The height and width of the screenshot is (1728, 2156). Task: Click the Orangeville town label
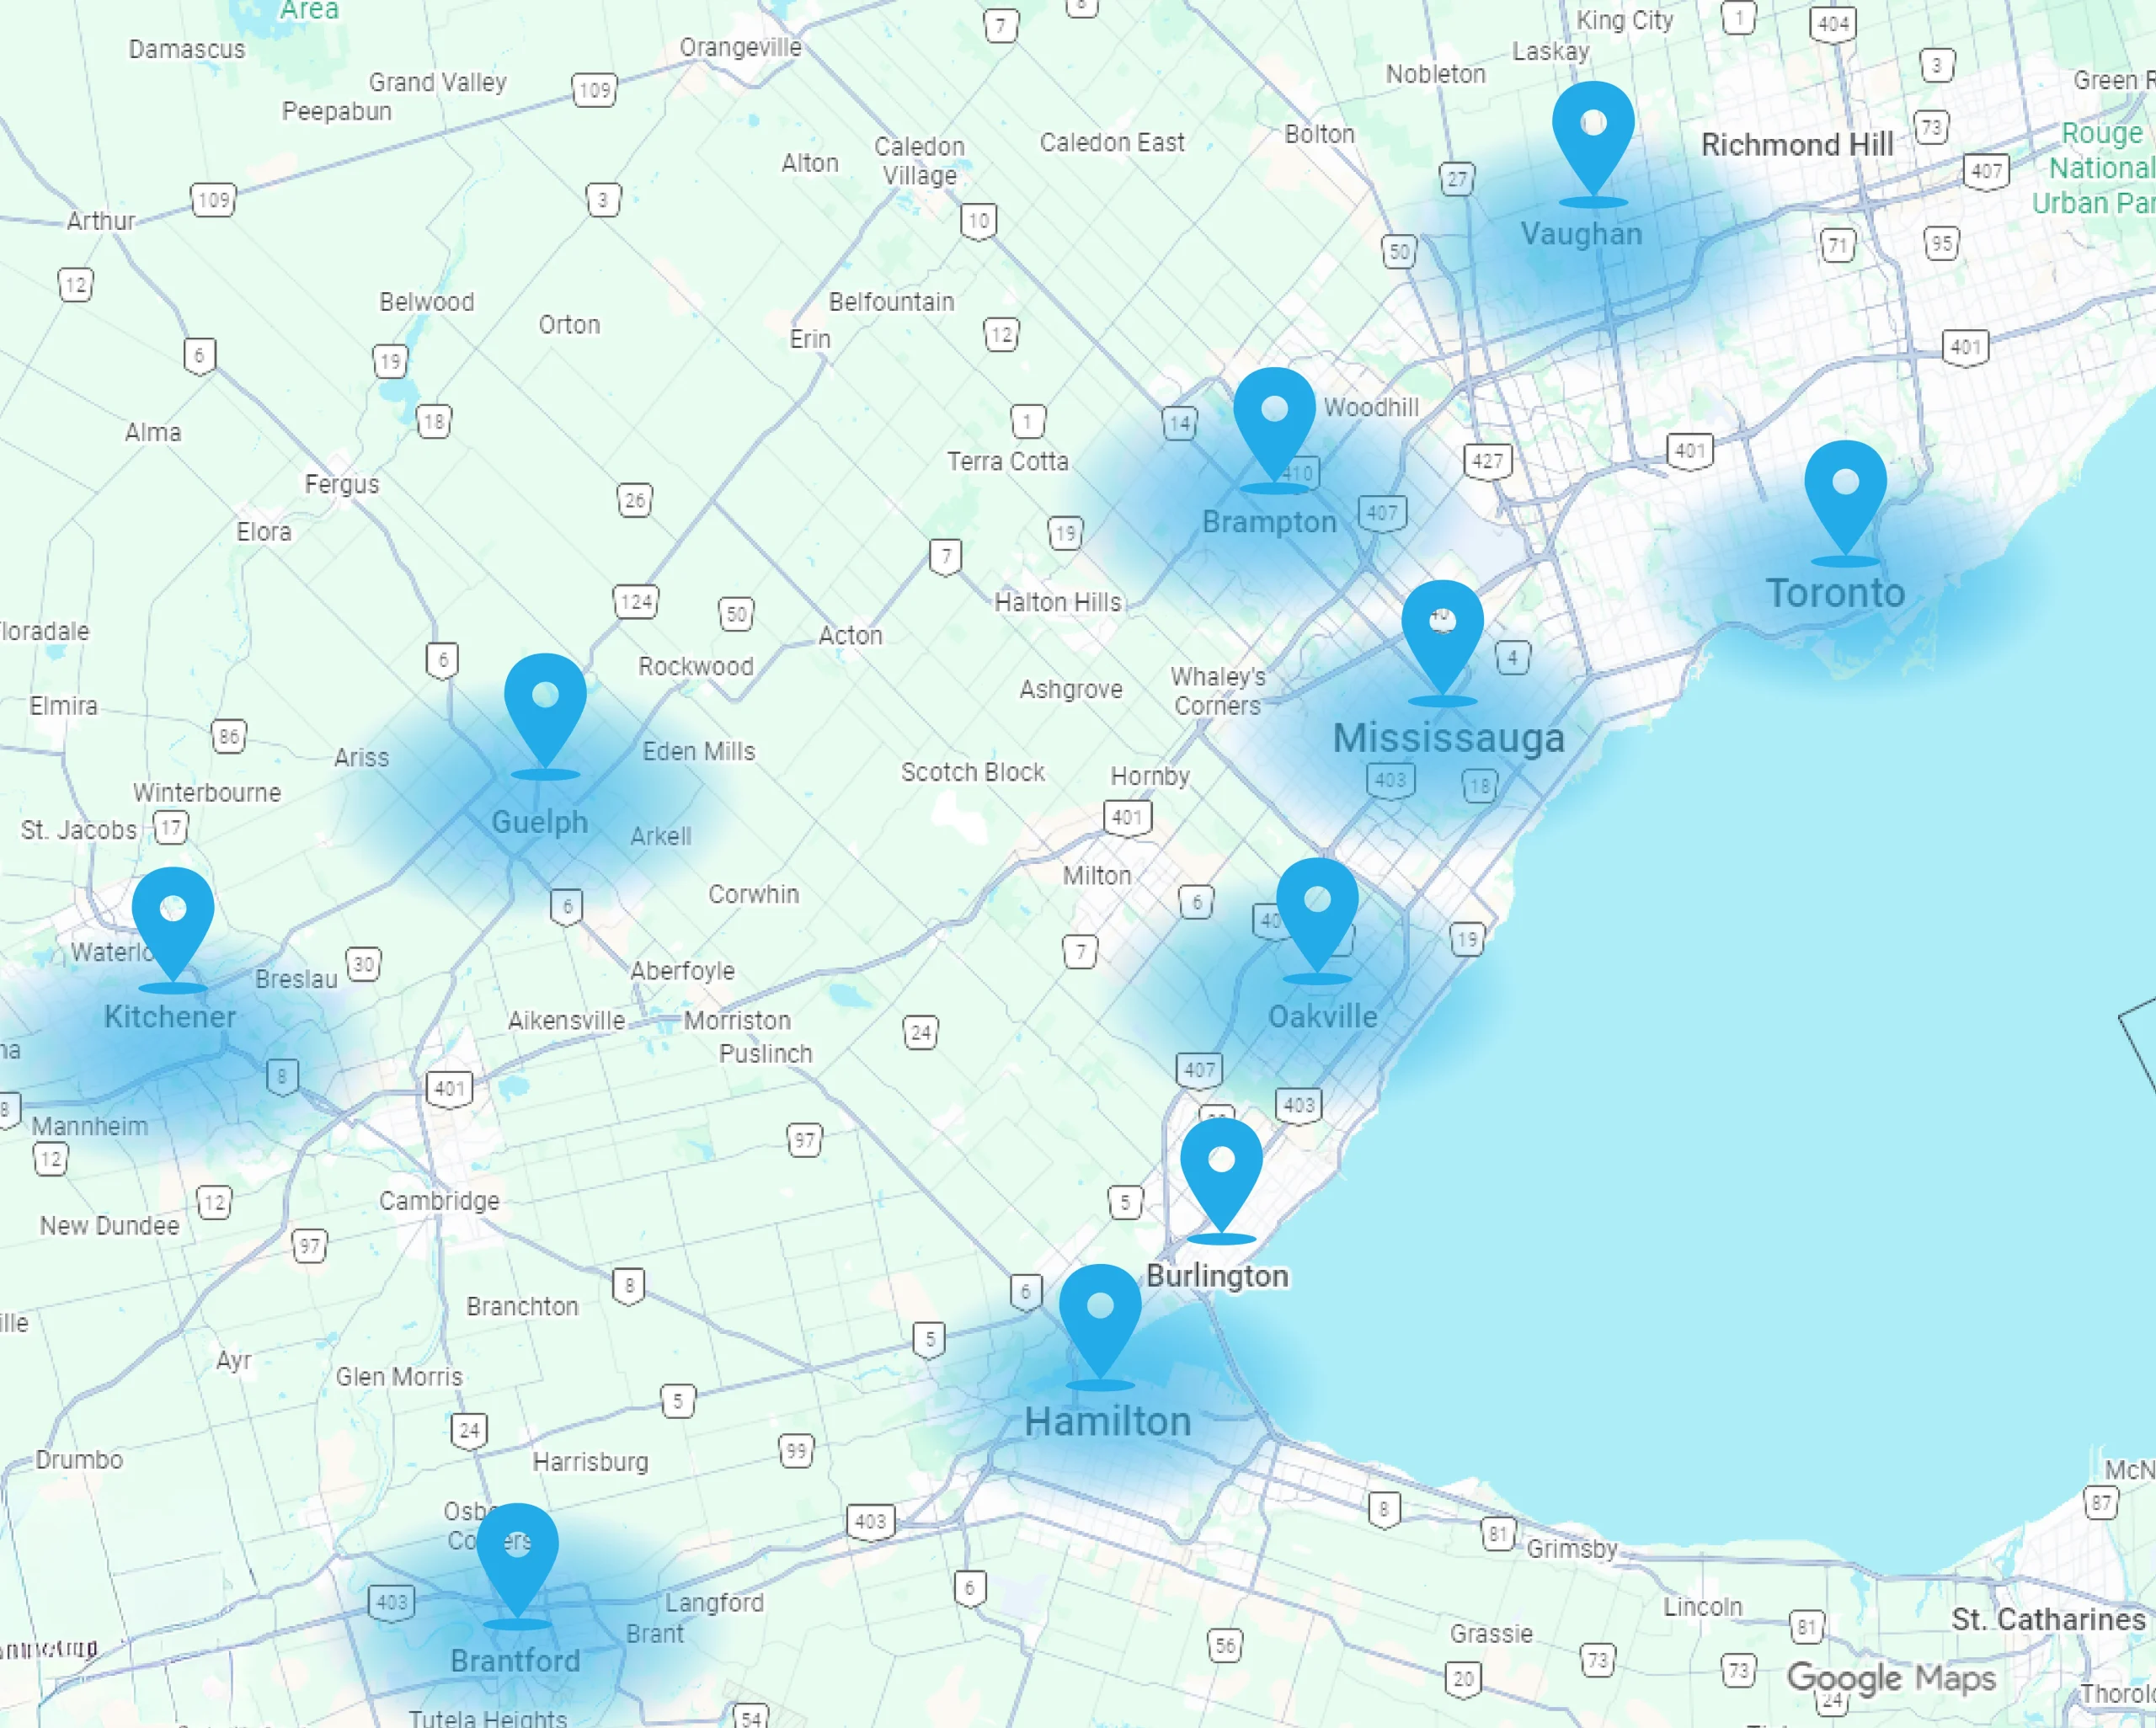coord(740,47)
